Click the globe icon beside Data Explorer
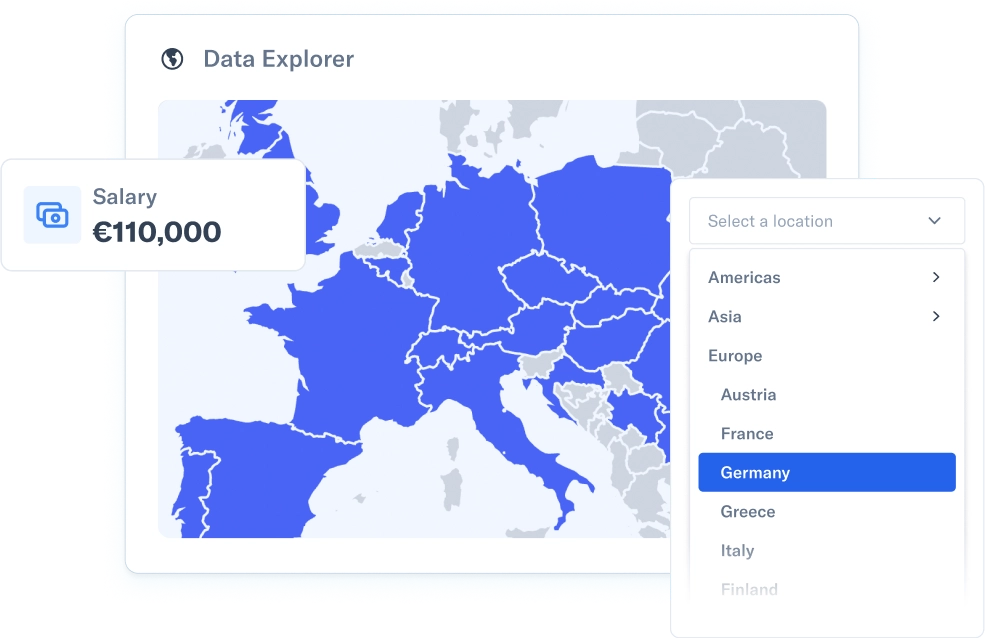 tap(172, 59)
